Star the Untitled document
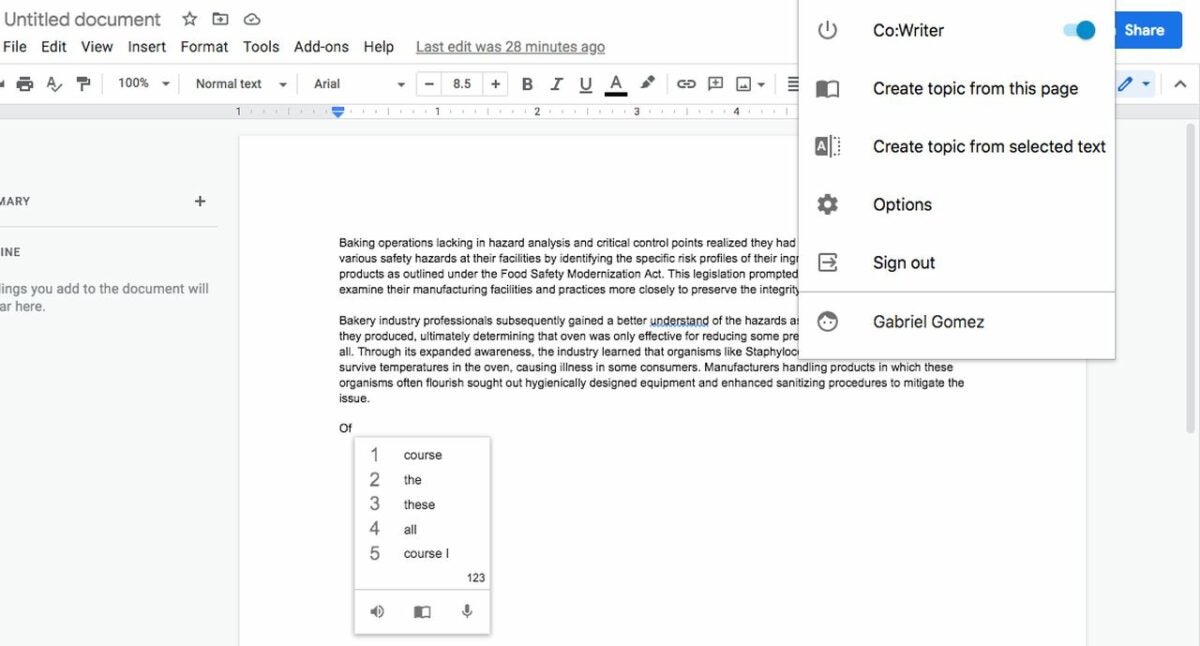This screenshot has width=1200, height=646. [x=189, y=19]
